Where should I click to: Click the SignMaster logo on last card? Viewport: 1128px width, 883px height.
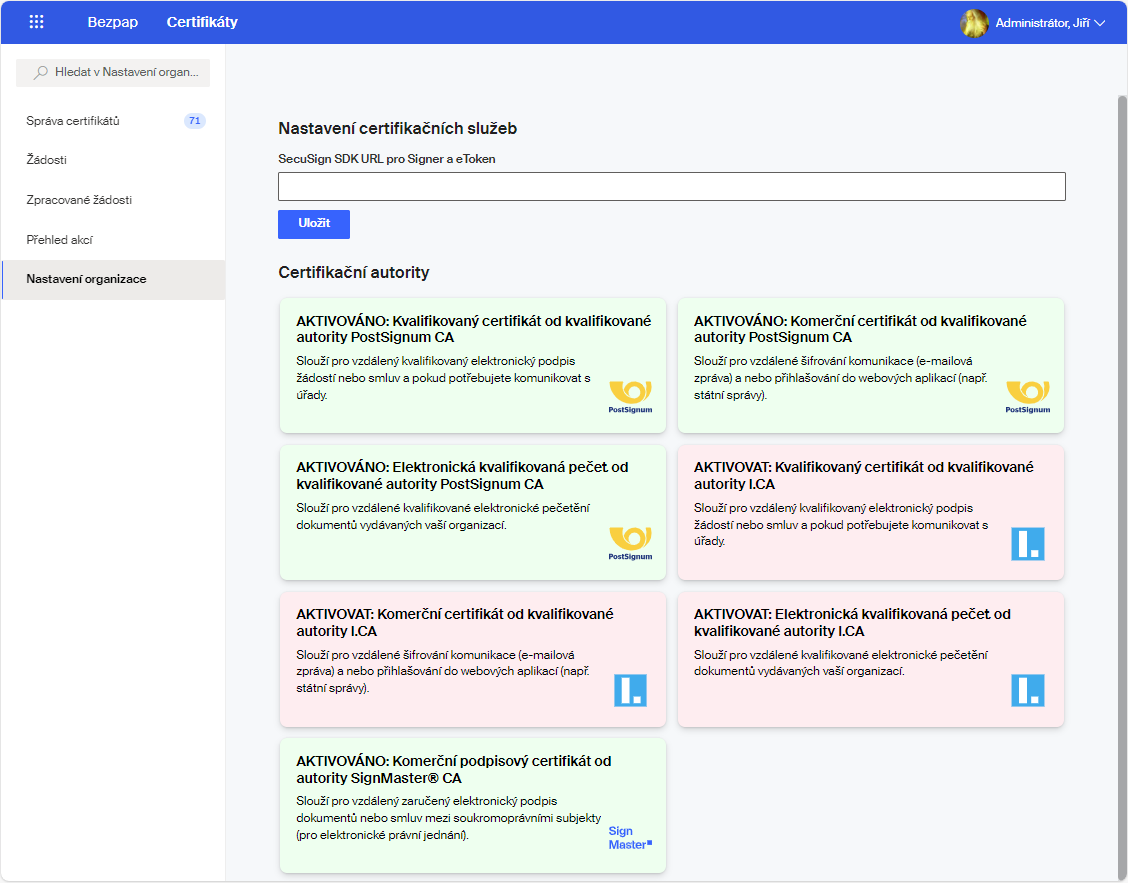tap(630, 838)
